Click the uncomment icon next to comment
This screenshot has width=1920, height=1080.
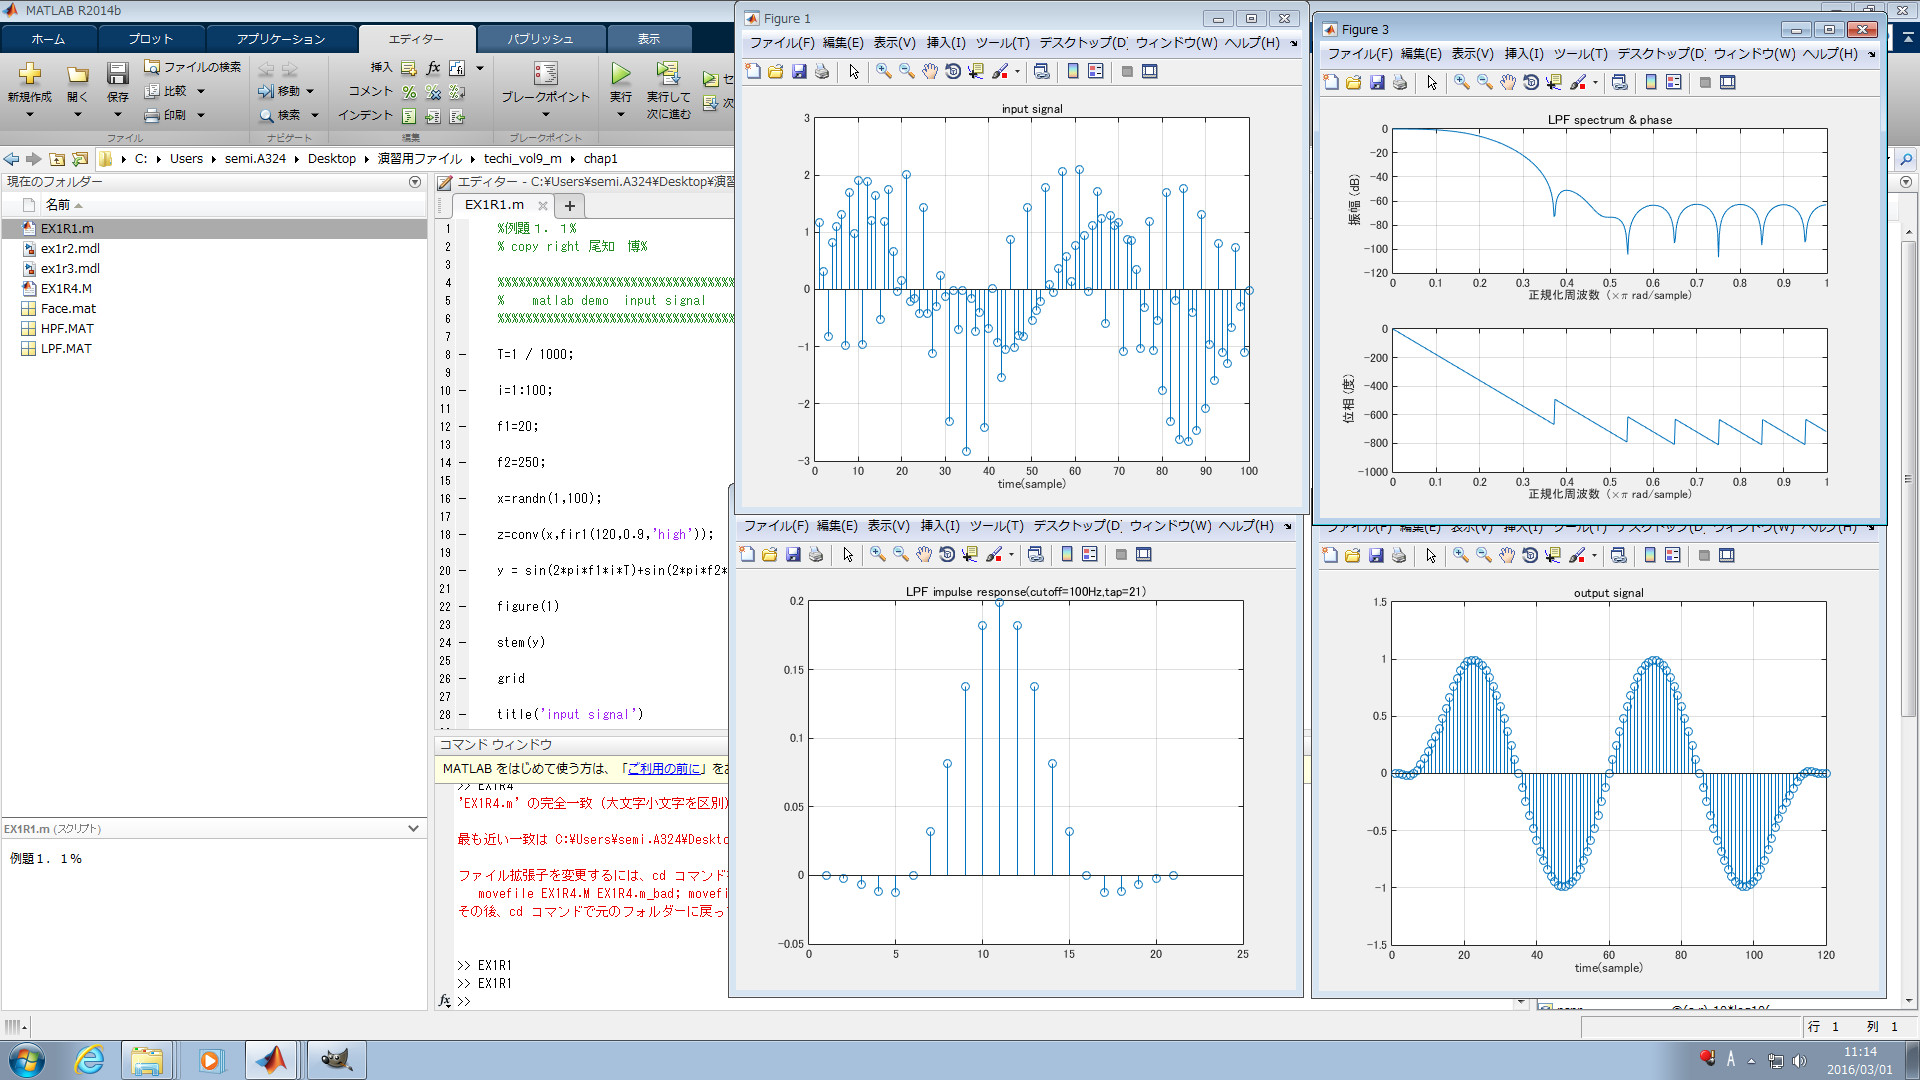[x=433, y=92]
